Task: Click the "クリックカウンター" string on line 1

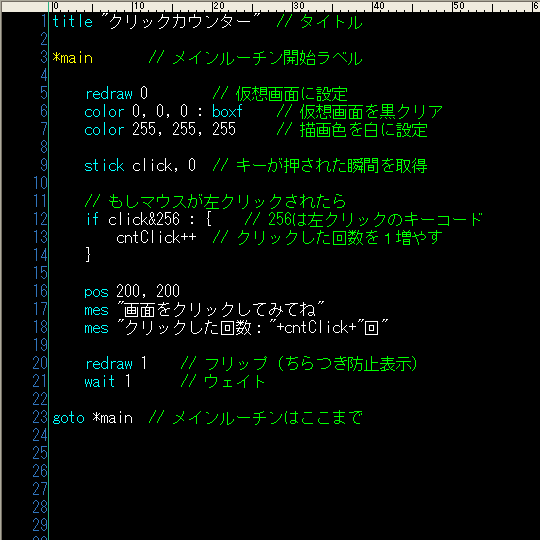Action: point(181,22)
